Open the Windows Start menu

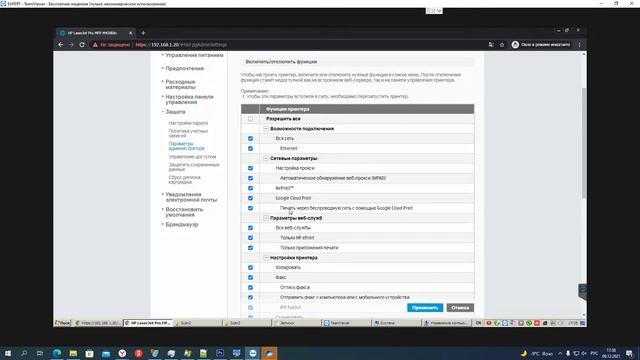[7, 353]
